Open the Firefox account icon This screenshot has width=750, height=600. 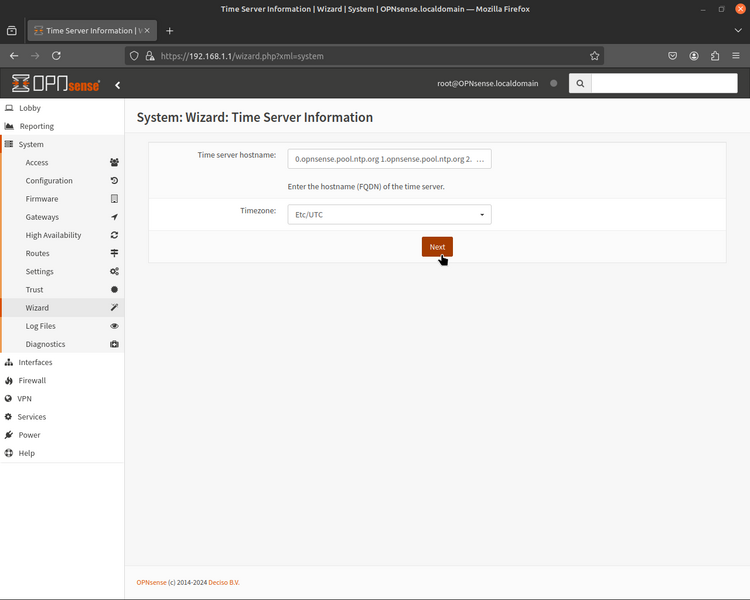coord(694,56)
